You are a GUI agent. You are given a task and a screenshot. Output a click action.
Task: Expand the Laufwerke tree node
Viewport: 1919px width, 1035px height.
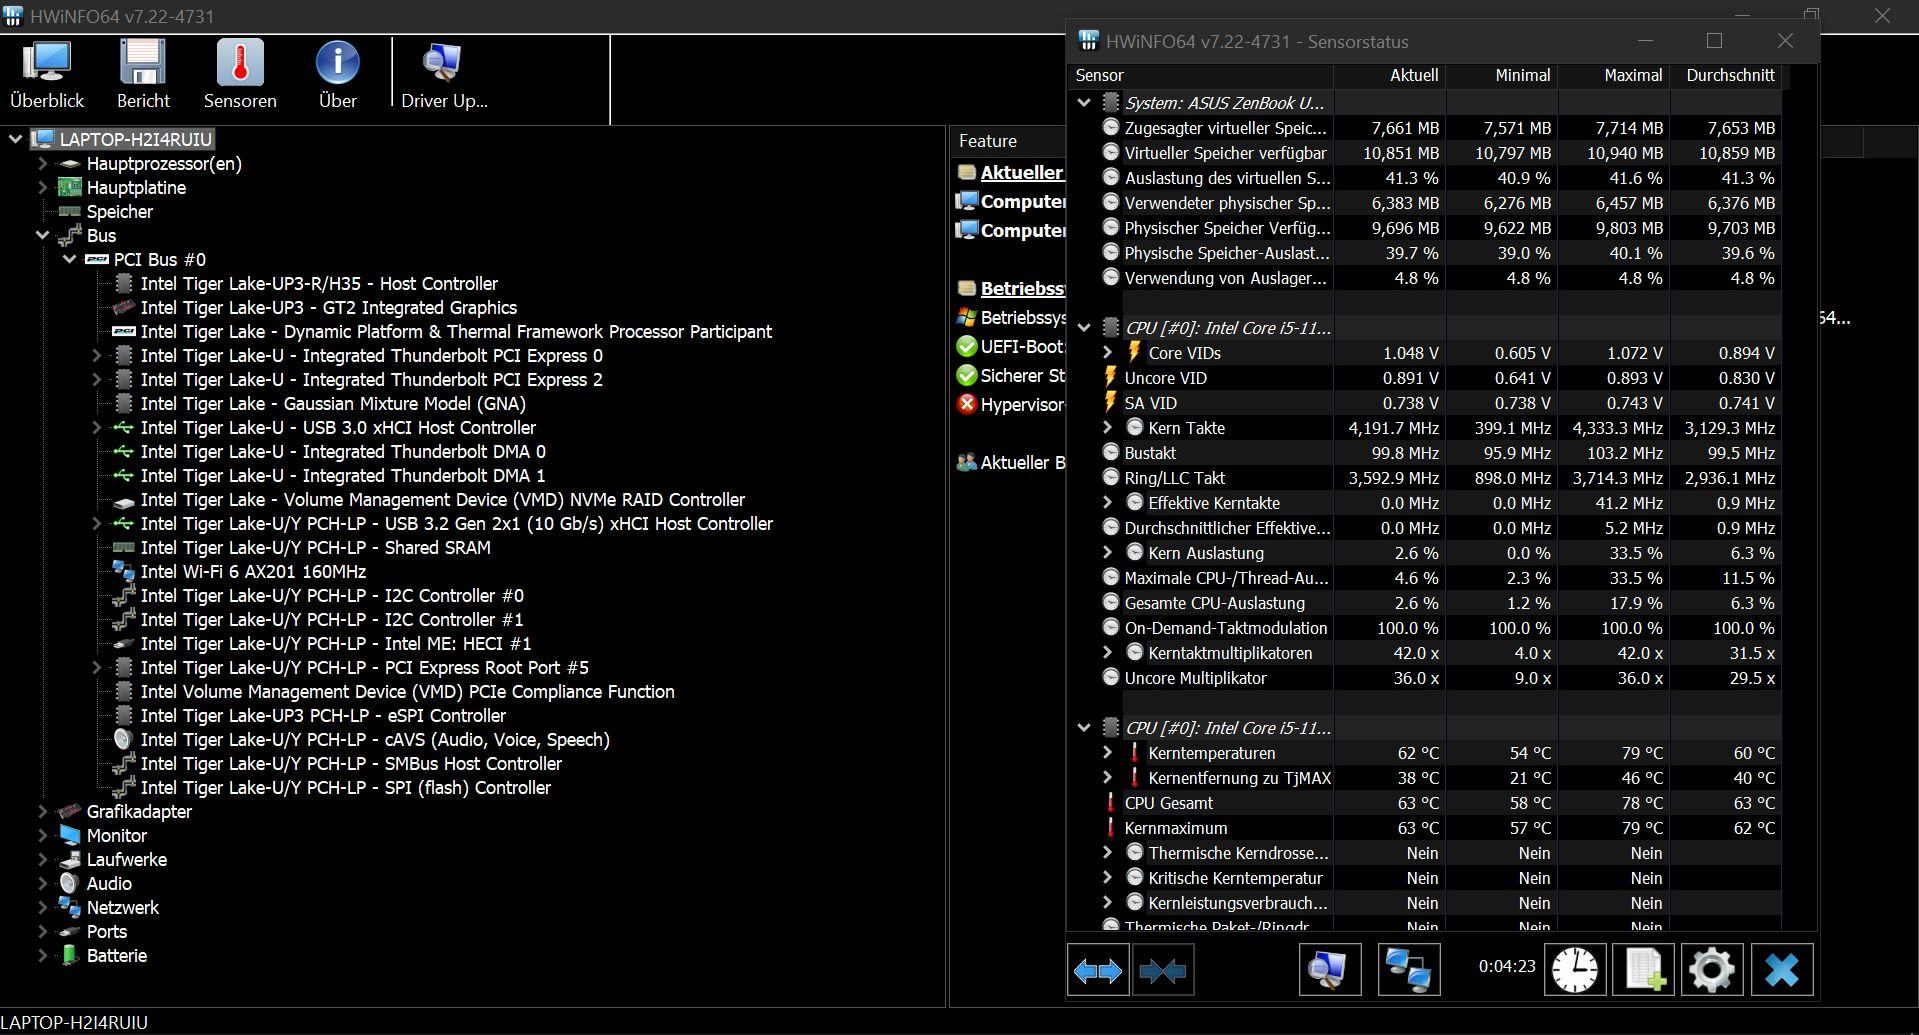pos(42,859)
